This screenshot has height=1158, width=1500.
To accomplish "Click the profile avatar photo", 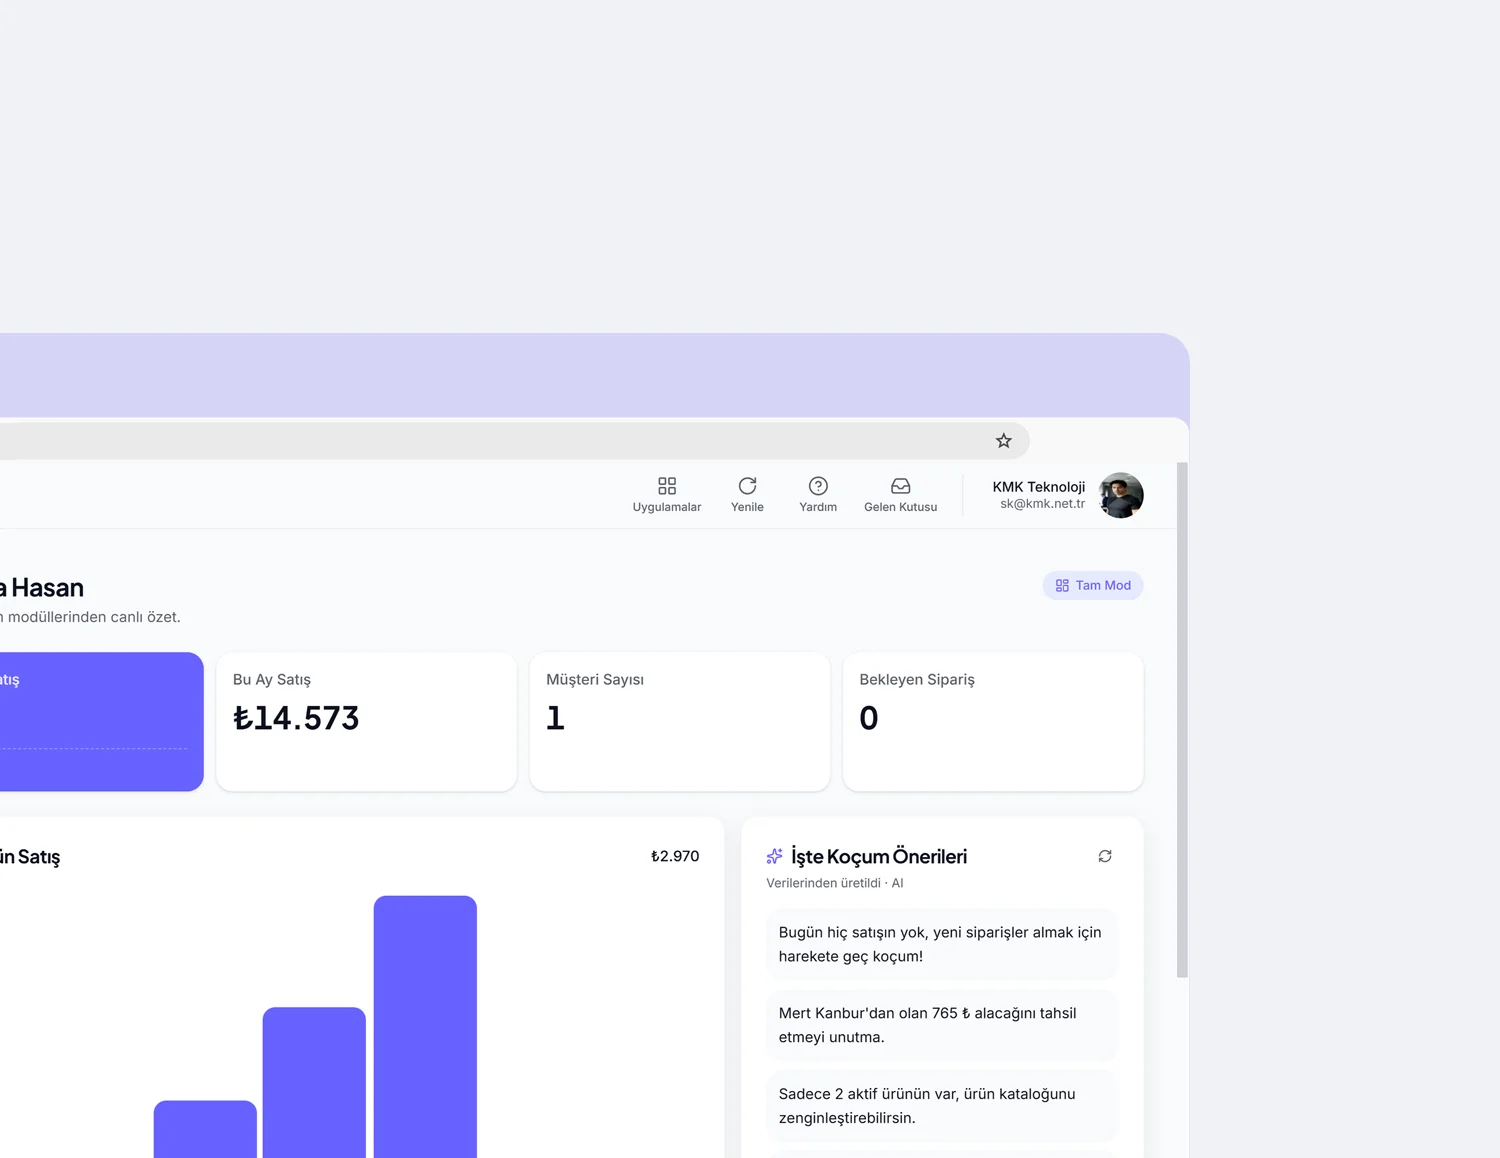I will (x=1121, y=495).
